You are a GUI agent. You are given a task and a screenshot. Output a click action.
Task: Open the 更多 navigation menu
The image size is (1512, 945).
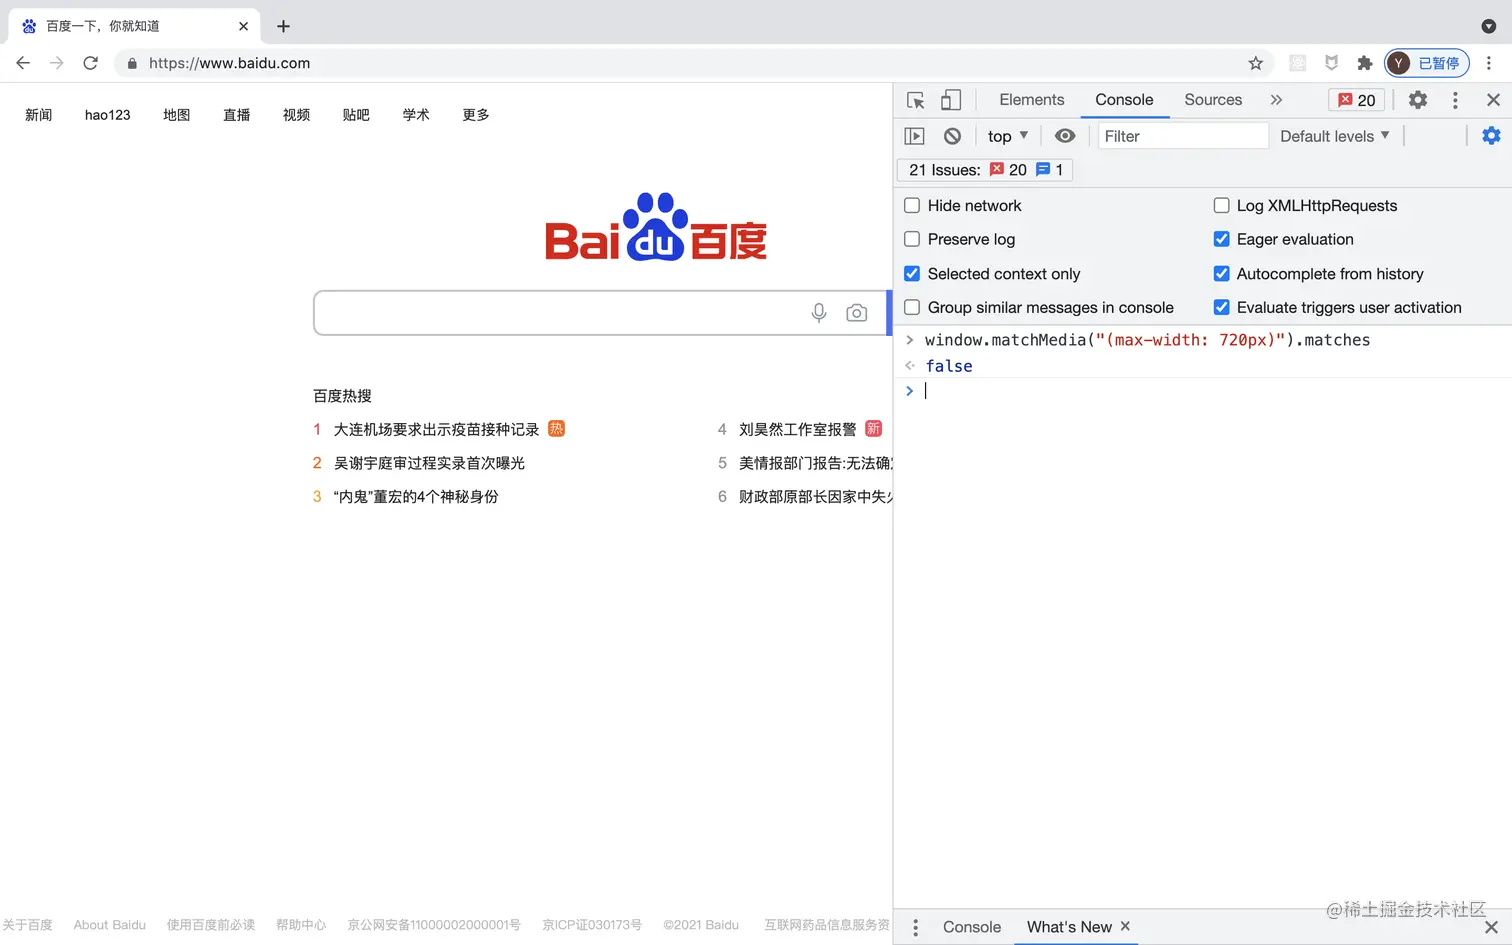click(x=476, y=115)
